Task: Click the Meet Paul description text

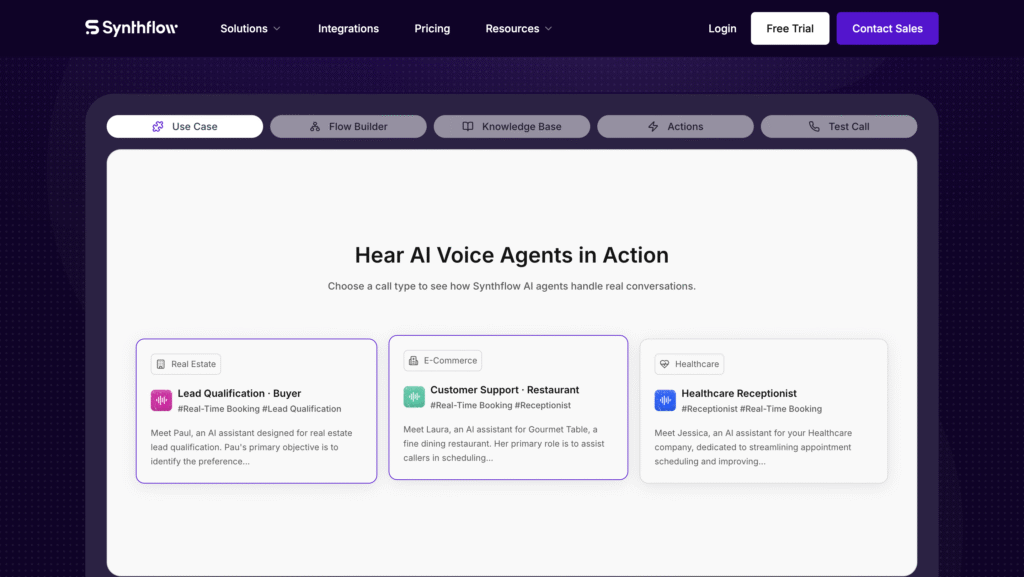Action: tap(251, 447)
